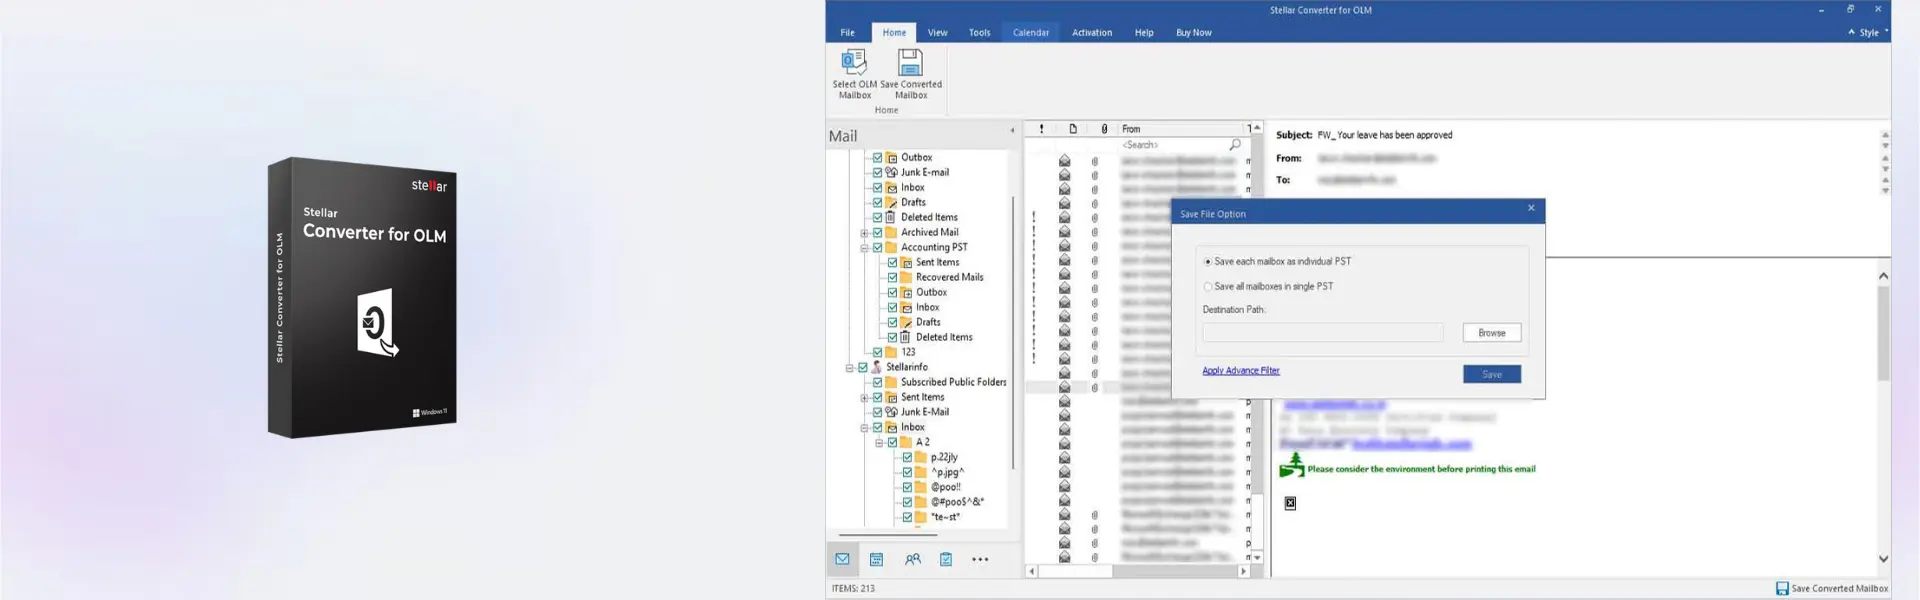Select 'Save all mailboxes in single PST'
This screenshot has height=600, width=1920.
[1208, 287]
